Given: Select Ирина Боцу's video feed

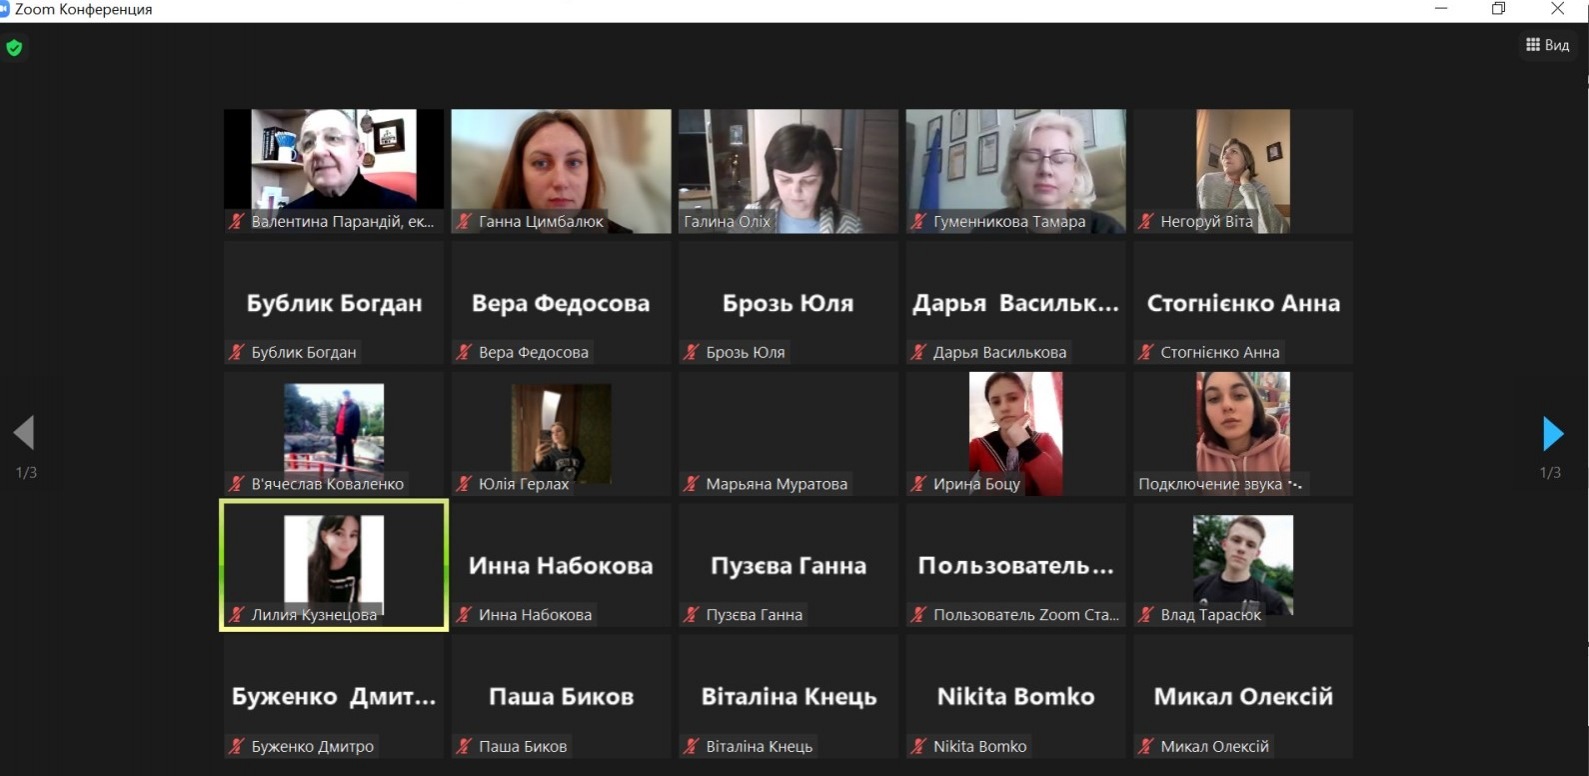Looking at the screenshot, I should [x=1016, y=434].
